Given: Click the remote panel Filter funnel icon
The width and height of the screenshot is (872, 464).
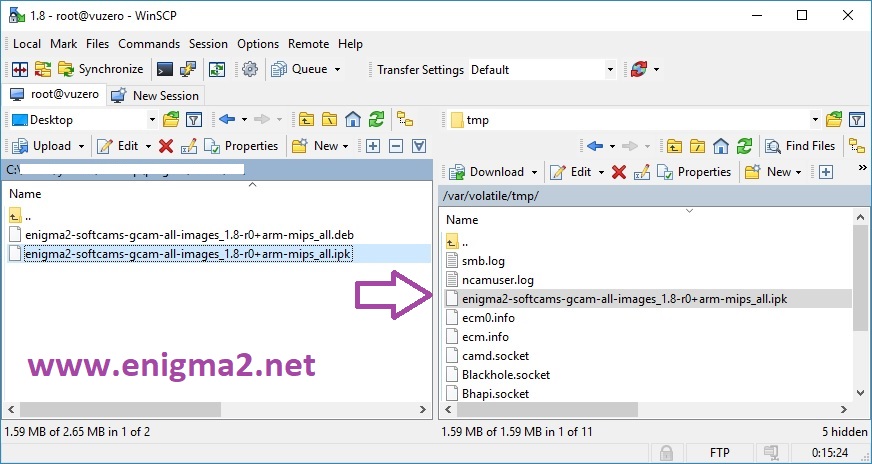Looking at the screenshot, I should click(x=857, y=119).
